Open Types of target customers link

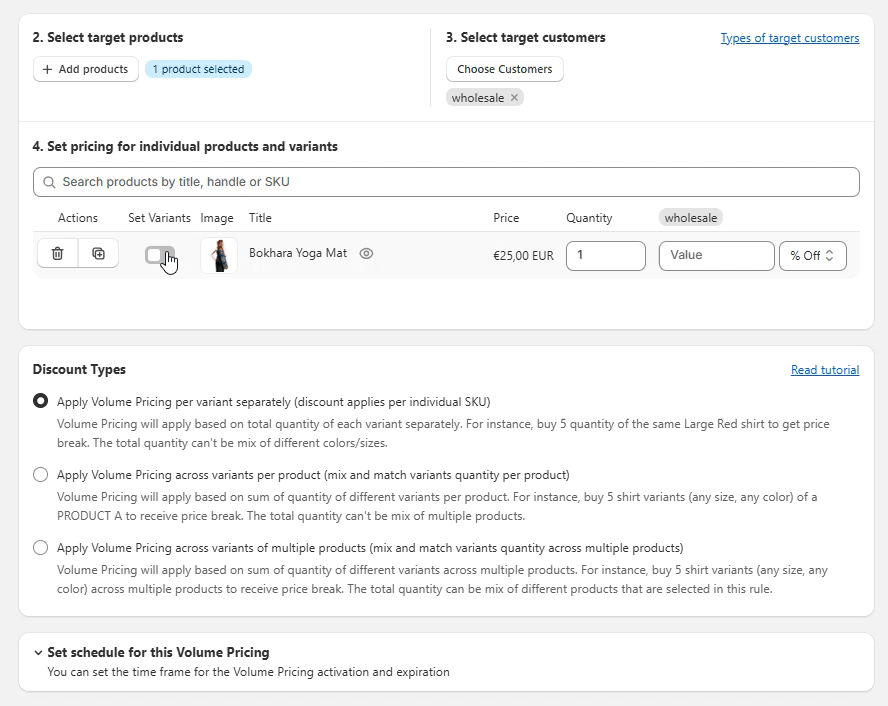pos(789,38)
